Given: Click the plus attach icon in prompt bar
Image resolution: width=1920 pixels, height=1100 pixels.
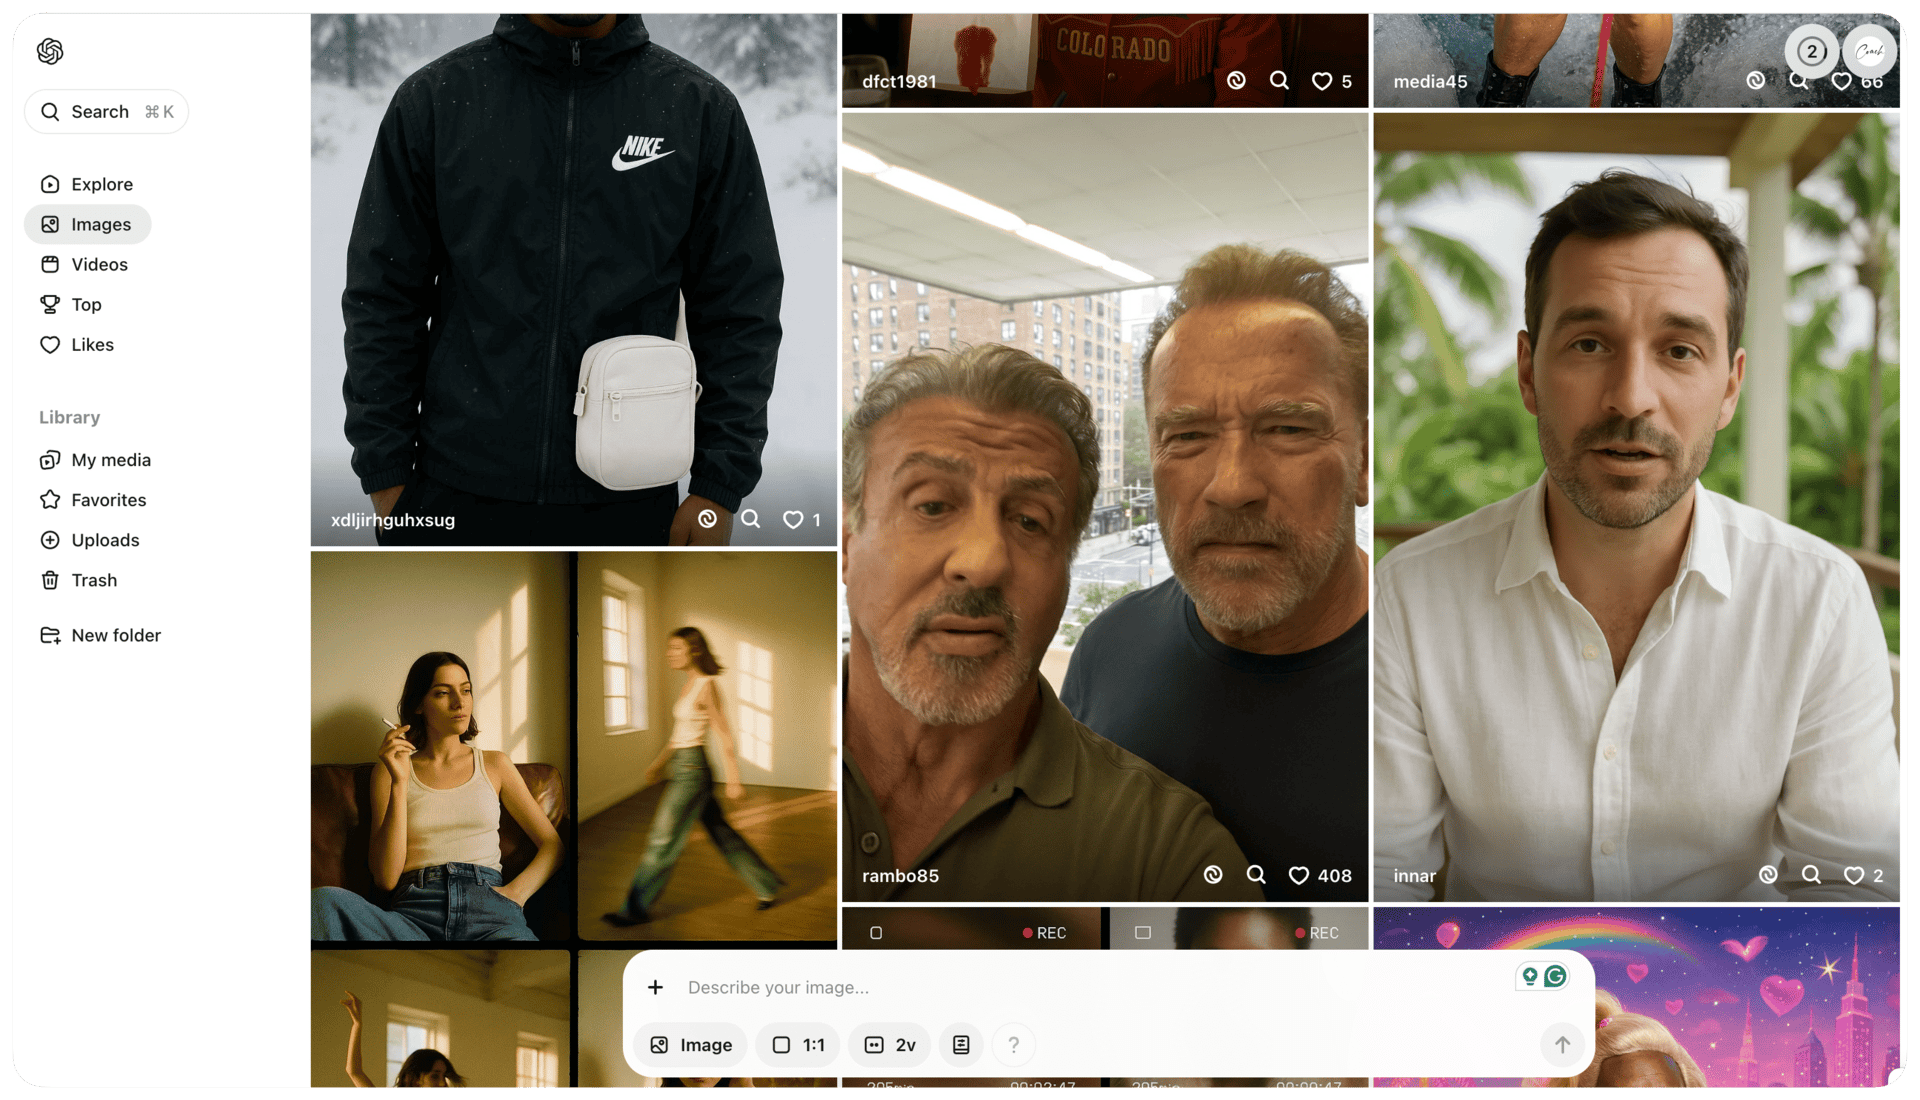Looking at the screenshot, I should [655, 988].
